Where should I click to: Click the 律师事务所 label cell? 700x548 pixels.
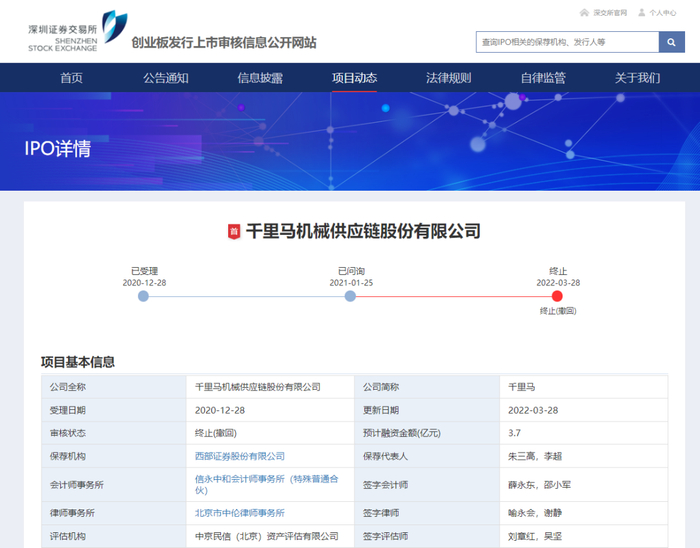[113, 513]
